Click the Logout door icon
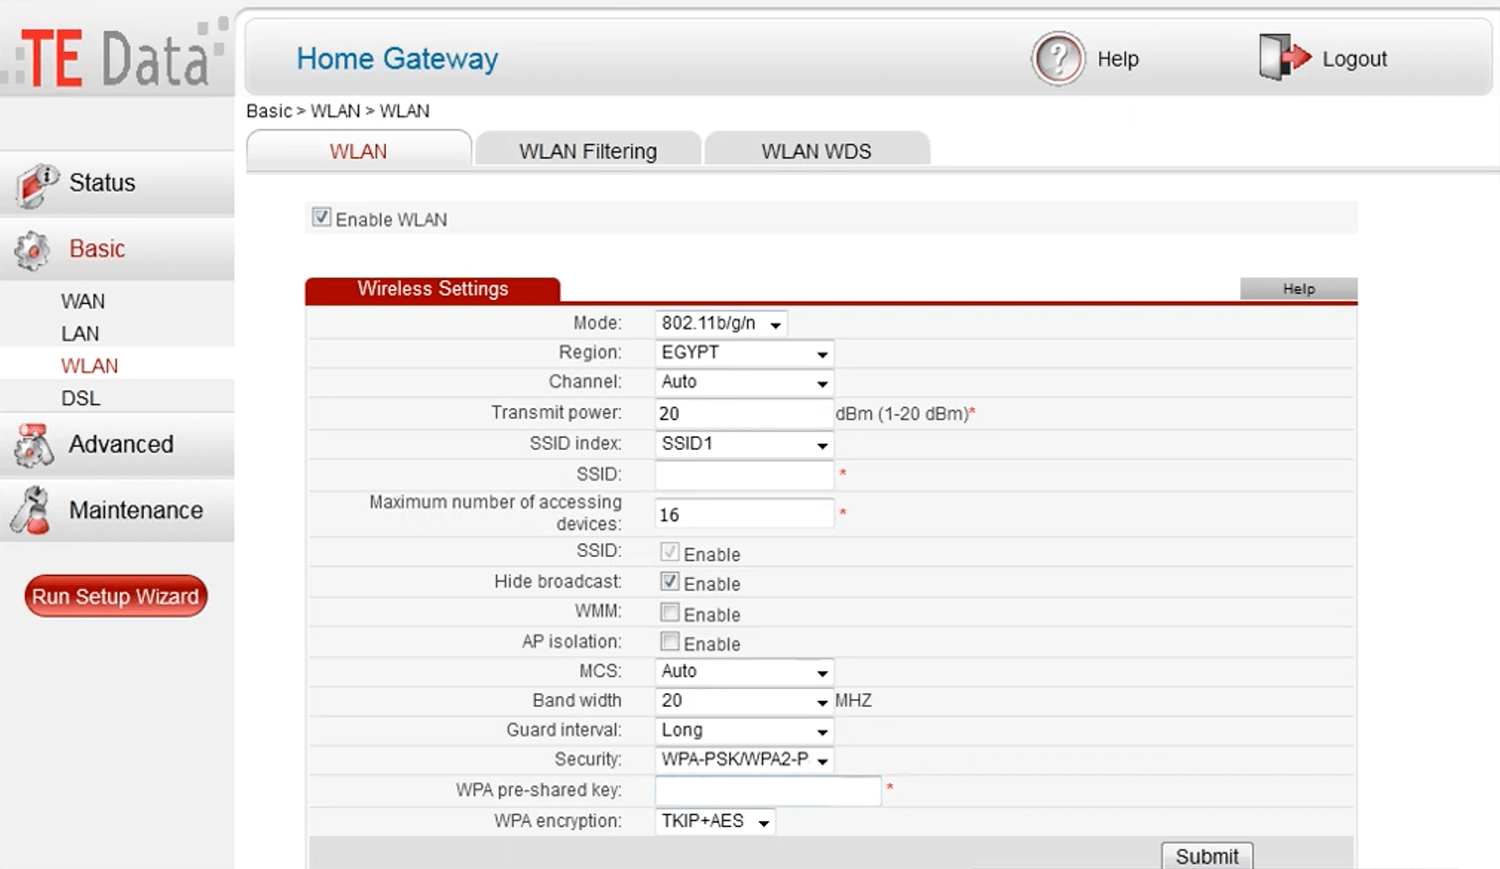The height and width of the screenshot is (869, 1500). [1283, 57]
